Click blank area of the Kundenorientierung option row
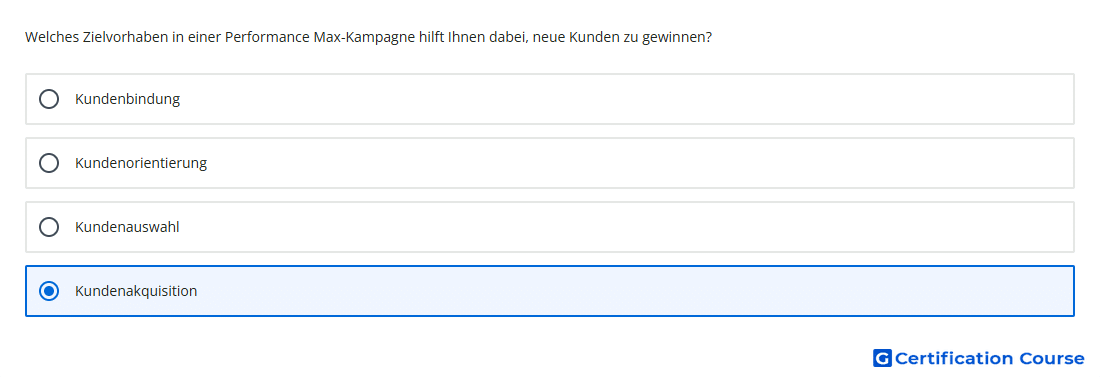This screenshot has height=377, width=1100. pos(631,163)
